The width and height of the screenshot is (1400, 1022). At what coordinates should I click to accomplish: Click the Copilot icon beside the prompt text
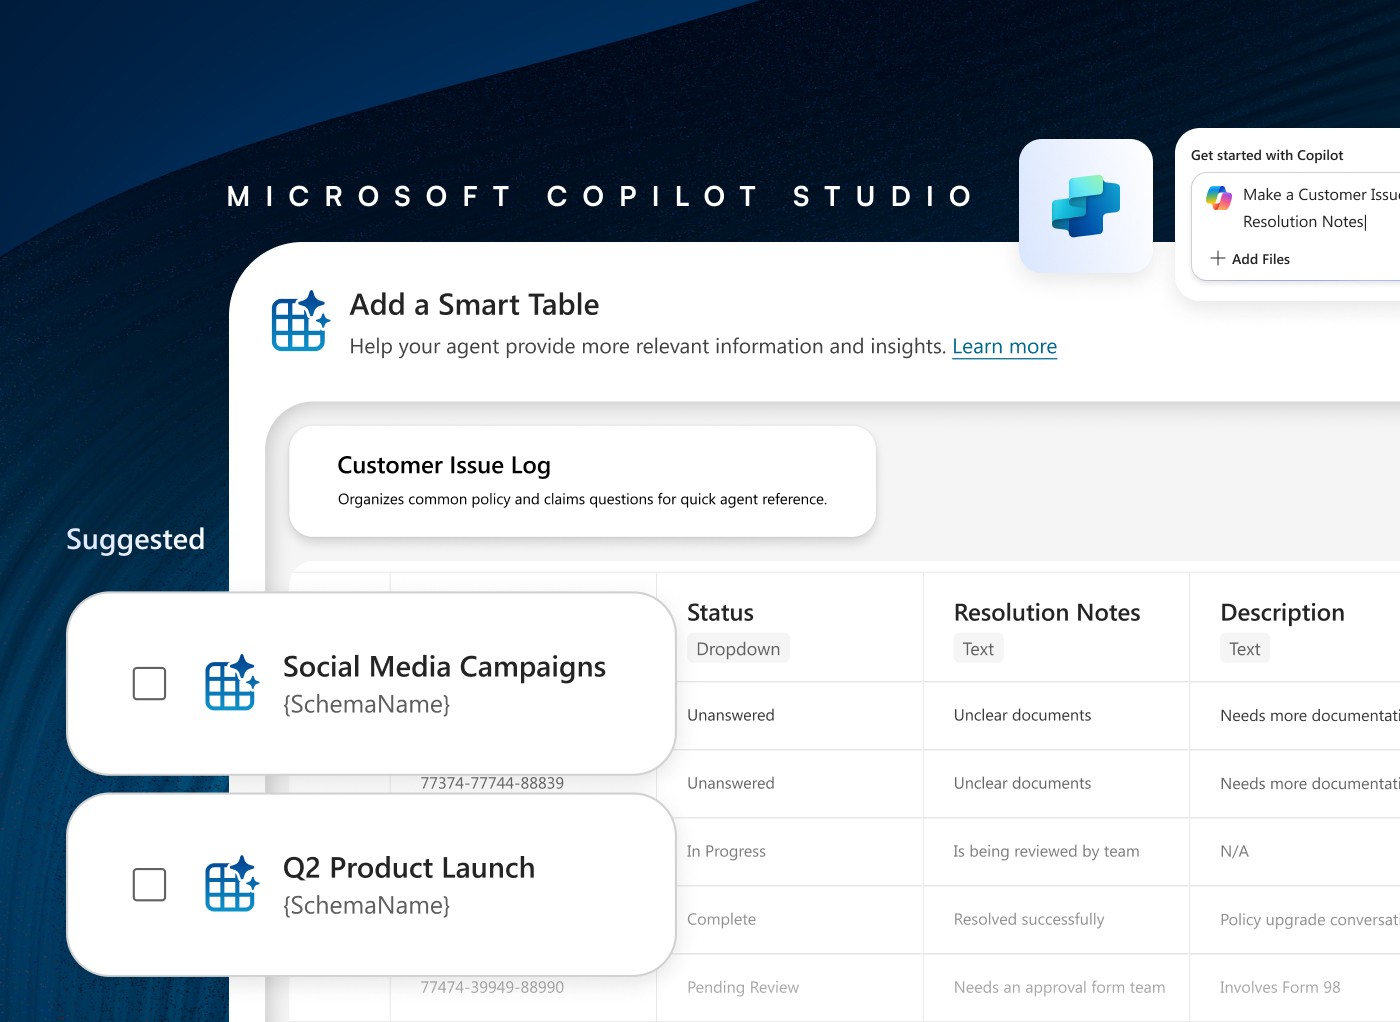coord(1219,197)
